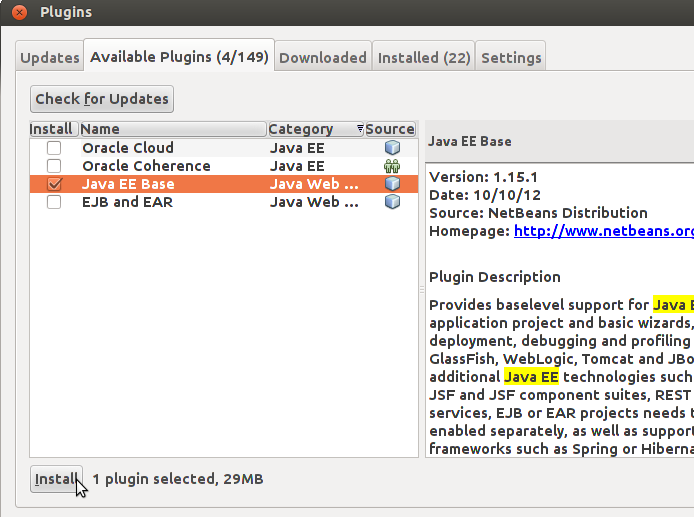Click Java EE Base source cube icon

point(392,184)
